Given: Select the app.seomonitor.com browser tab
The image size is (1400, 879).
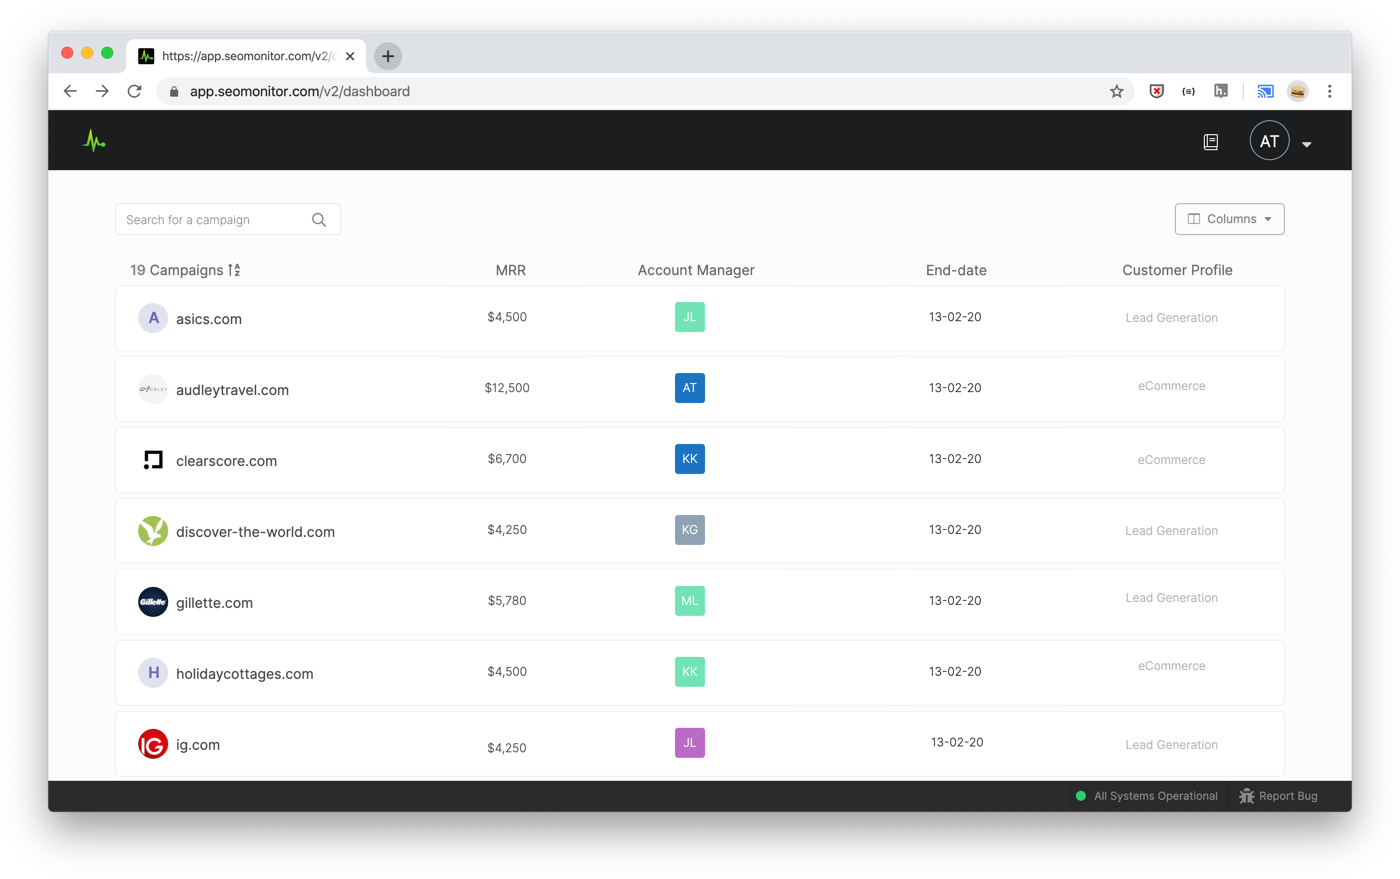Looking at the screenshot, I should (247, 56).
